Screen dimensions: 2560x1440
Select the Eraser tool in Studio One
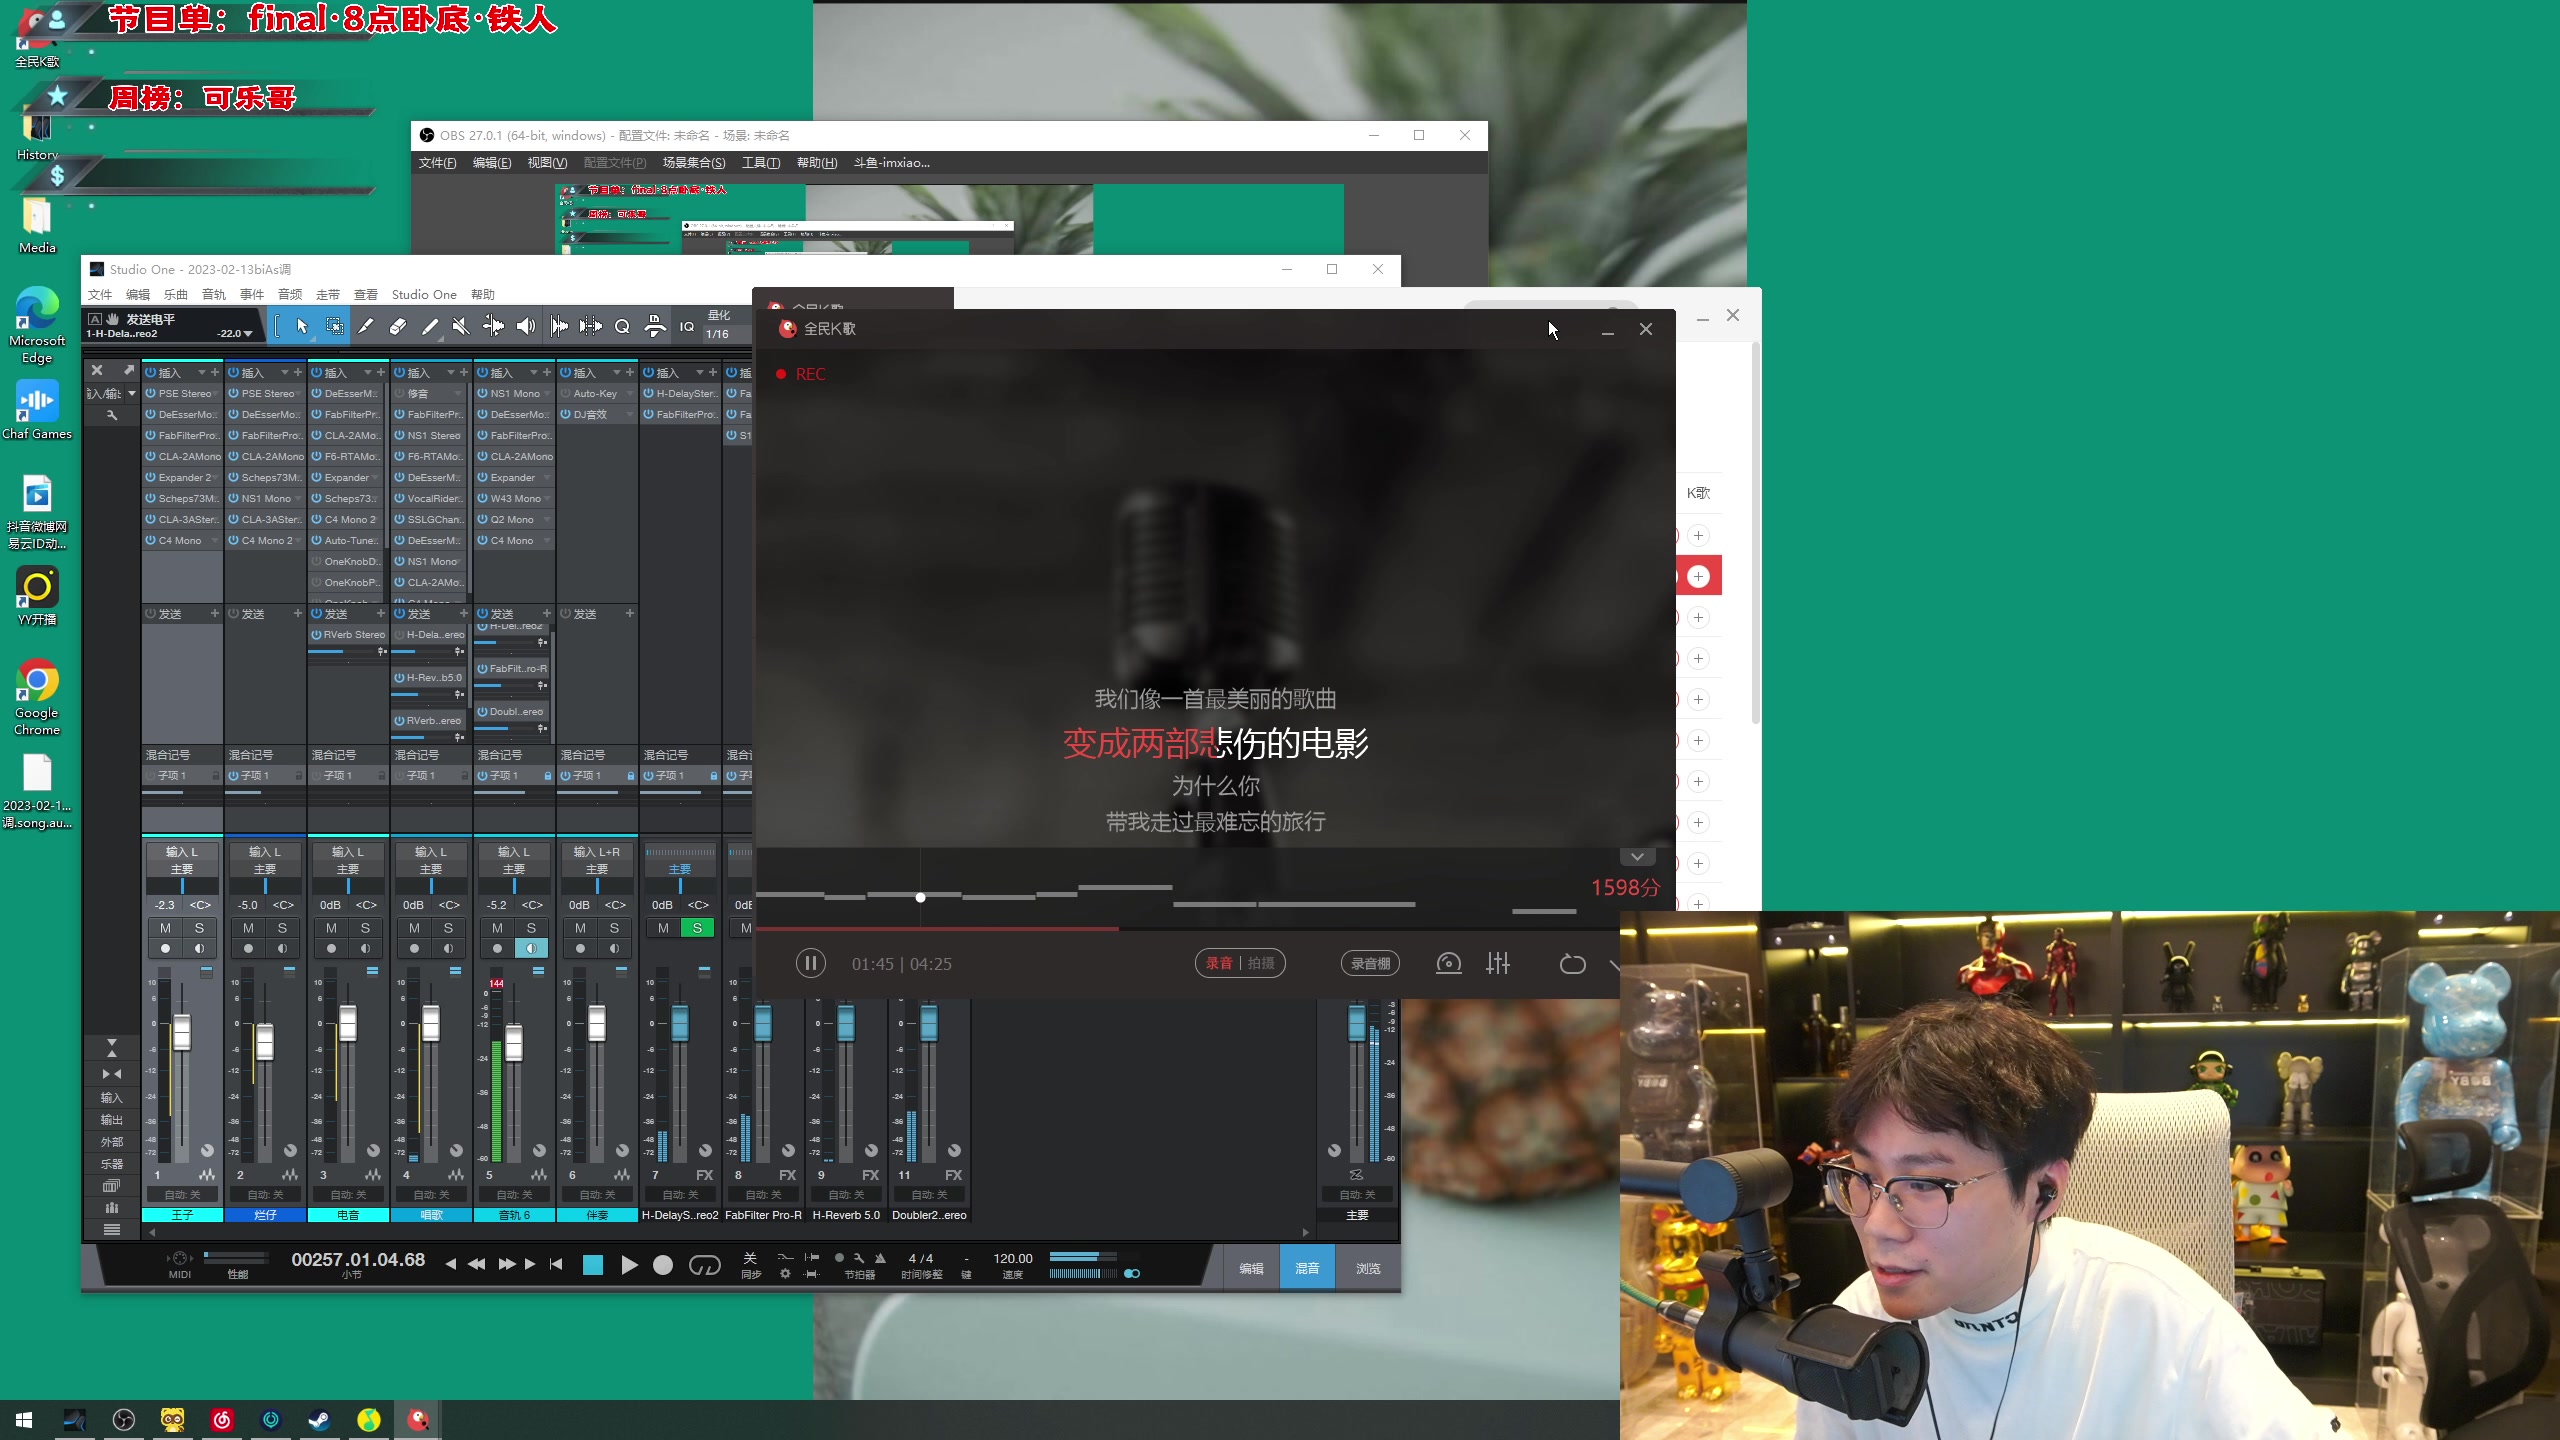tap(397, 326)
